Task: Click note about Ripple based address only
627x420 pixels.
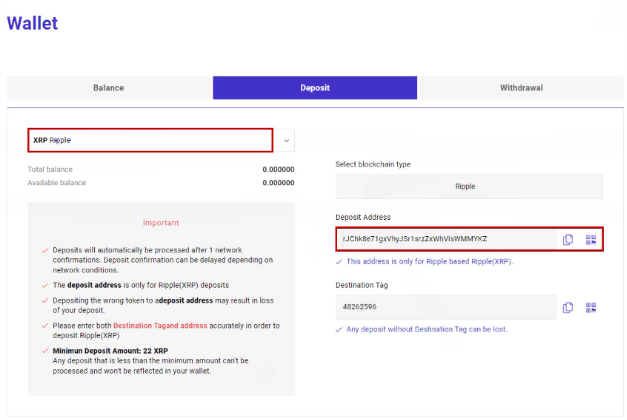Action: [x=429, y=262]
